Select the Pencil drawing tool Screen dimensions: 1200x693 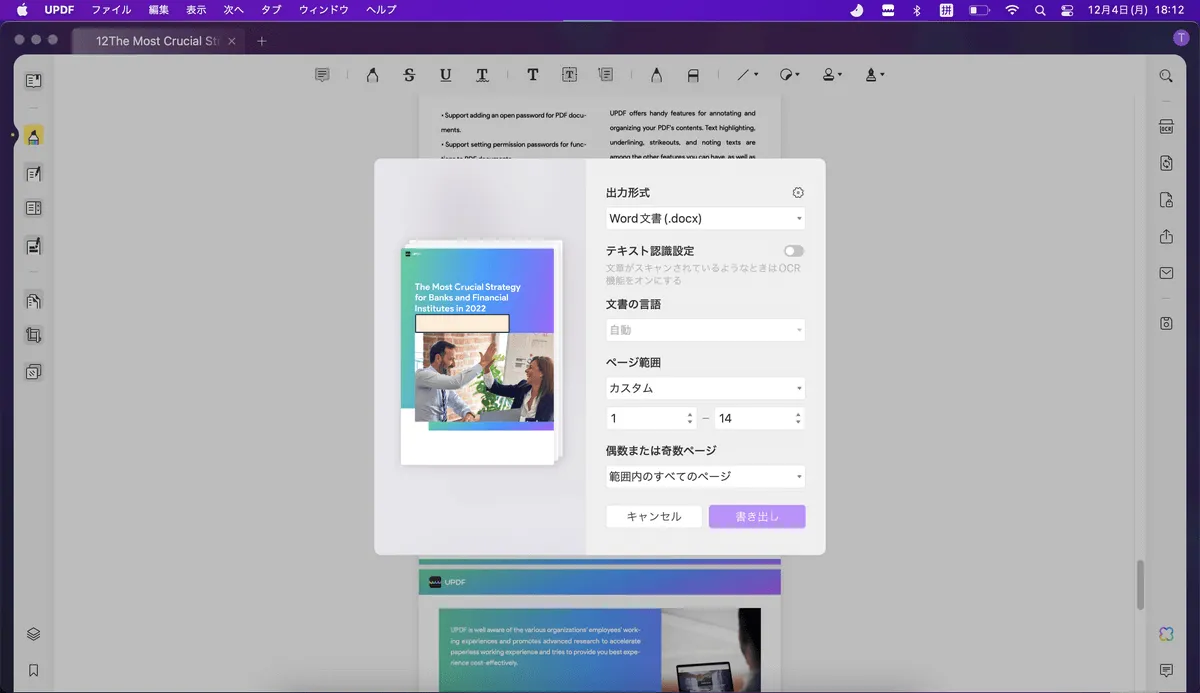(656, 75)
